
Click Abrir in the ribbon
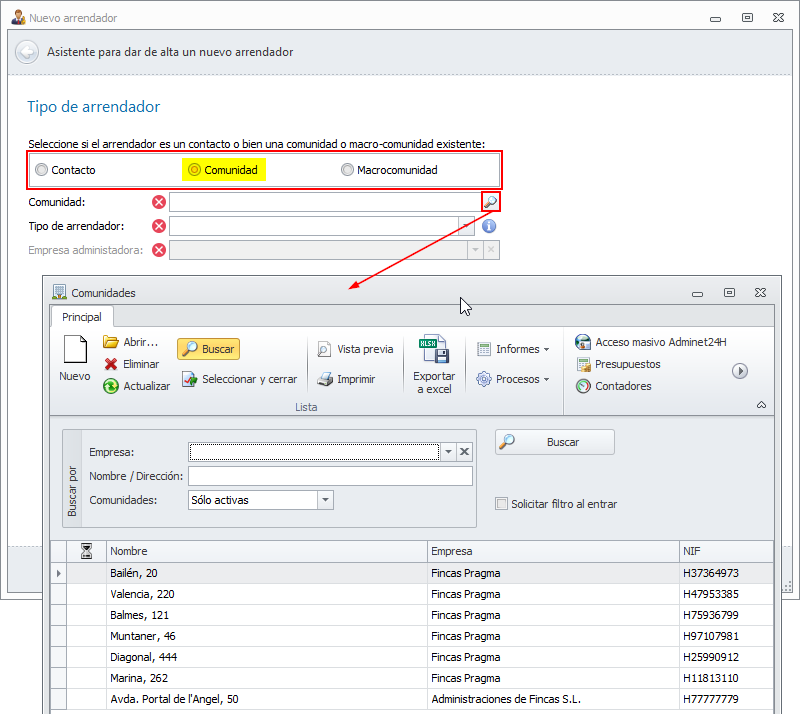(x=131, y=342)
